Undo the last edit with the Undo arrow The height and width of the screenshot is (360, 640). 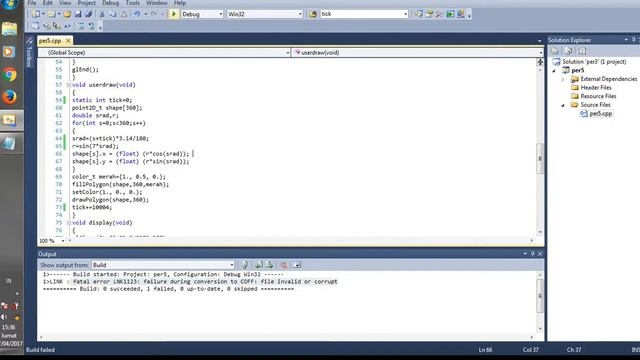pos(137,14)
